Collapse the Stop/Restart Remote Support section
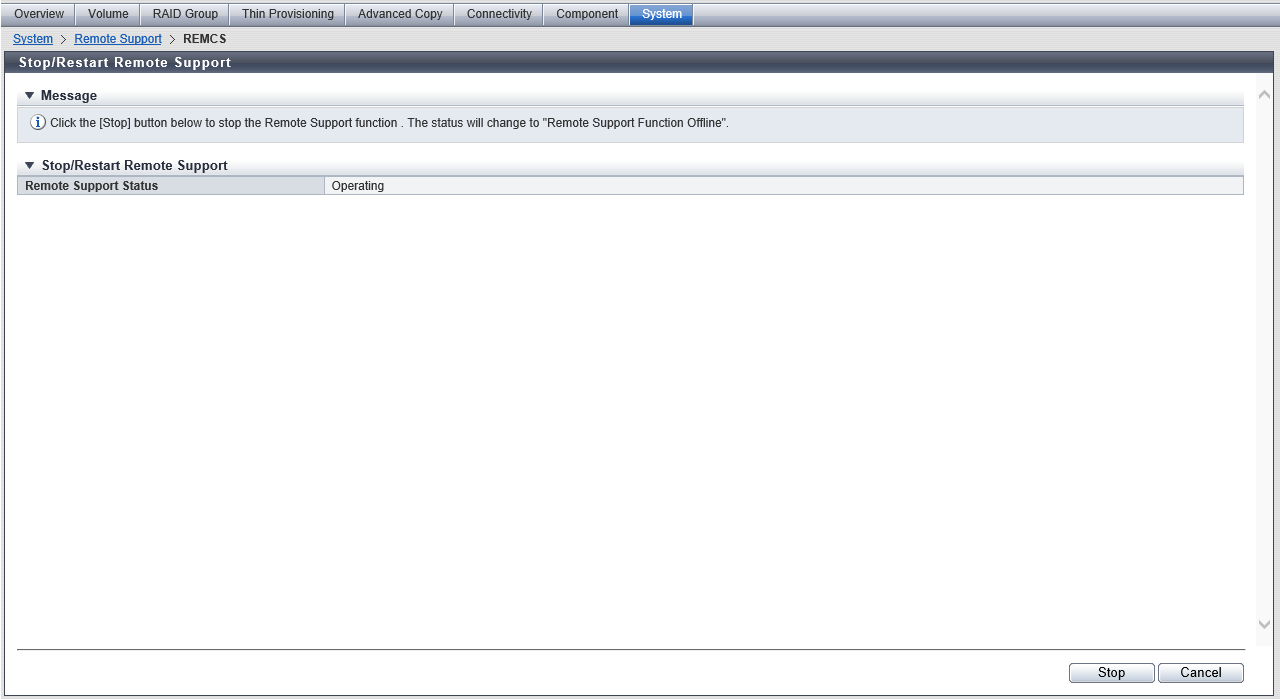The width and height of the screenshot is (1280, 699). (30, 166)
